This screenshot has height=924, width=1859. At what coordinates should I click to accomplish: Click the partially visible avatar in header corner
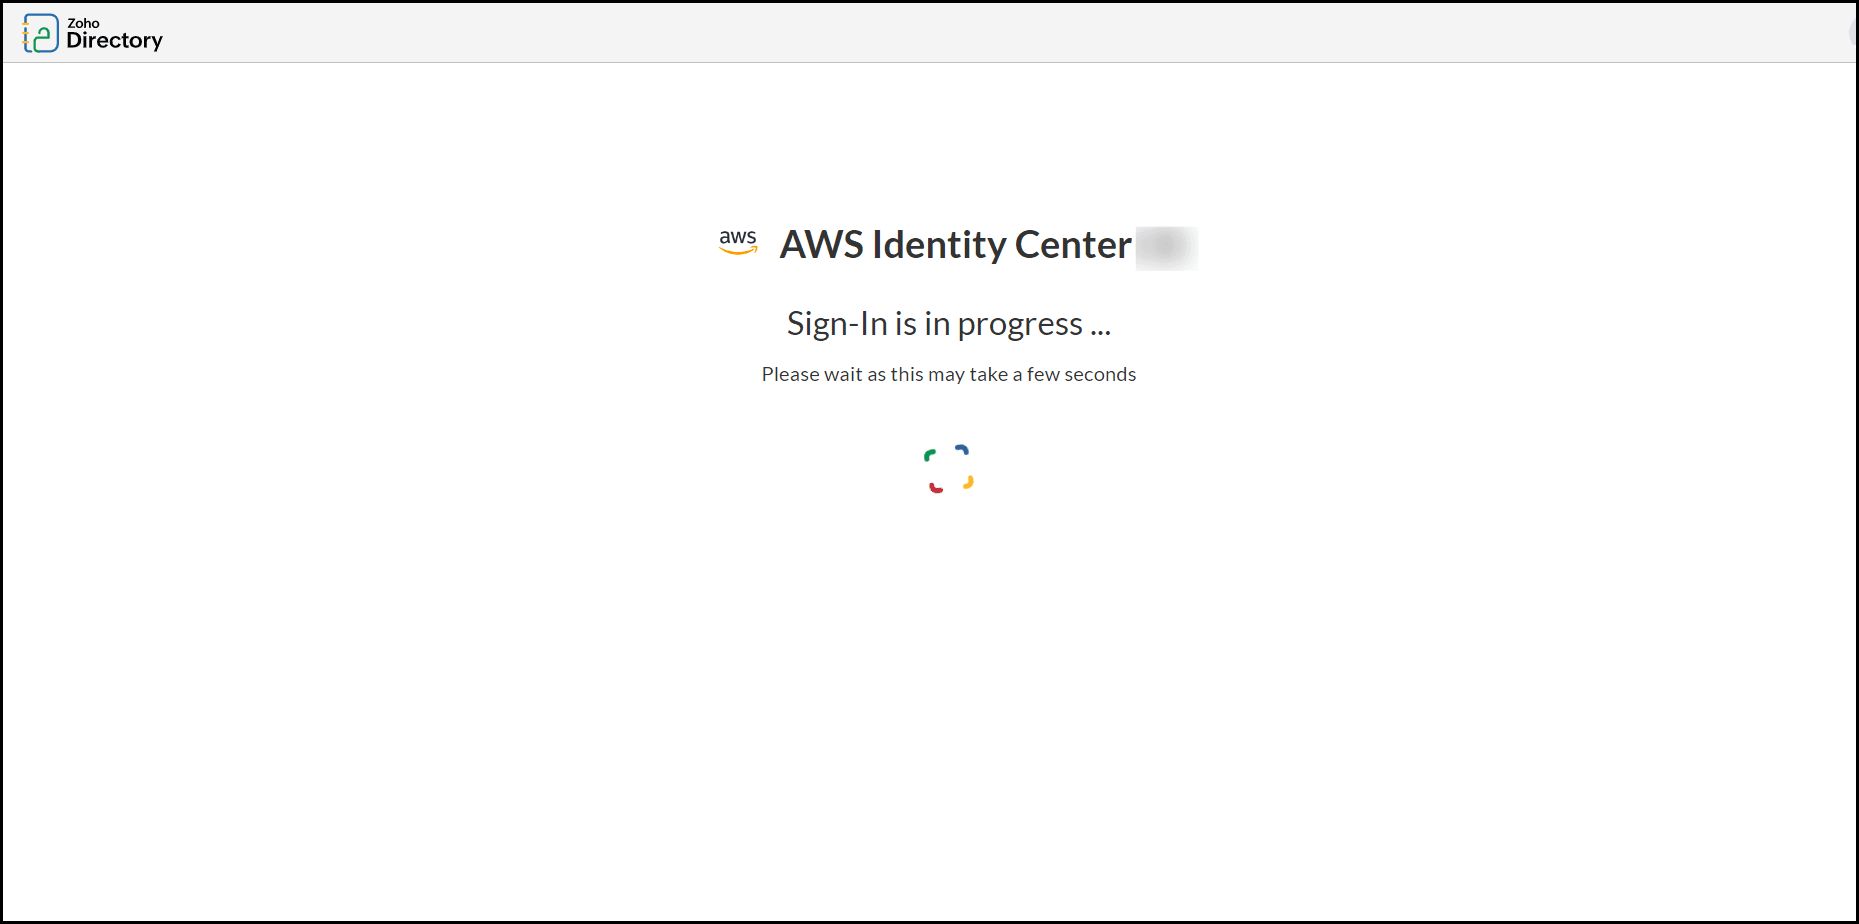click(x=1855, y=30)
